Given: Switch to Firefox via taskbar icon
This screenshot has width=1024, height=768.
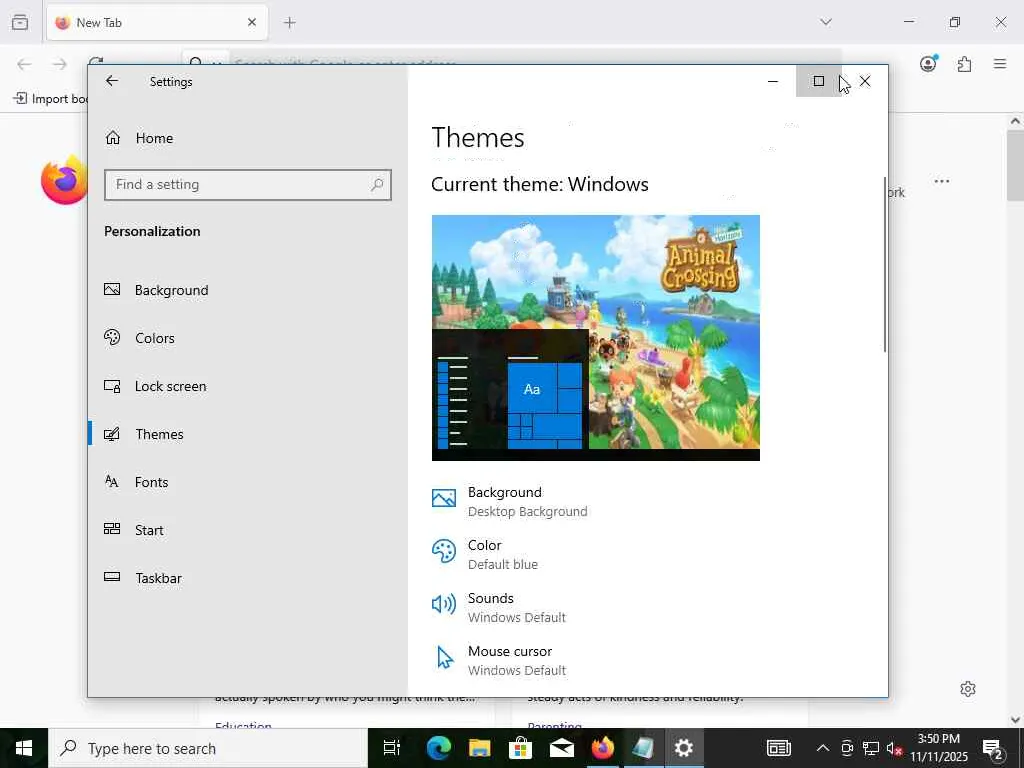Looking at the screenshot, I should [602, 748].
